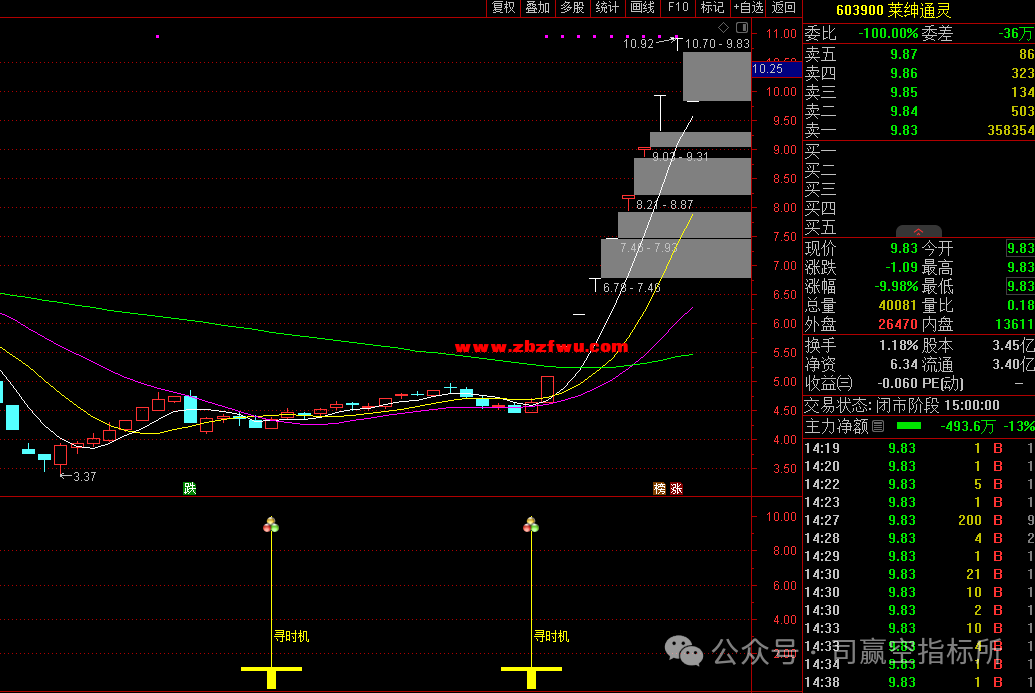Click the 标记 mark button
Image resolution: width=1035 pixels, height=693 pixels.
coord(712,7)
